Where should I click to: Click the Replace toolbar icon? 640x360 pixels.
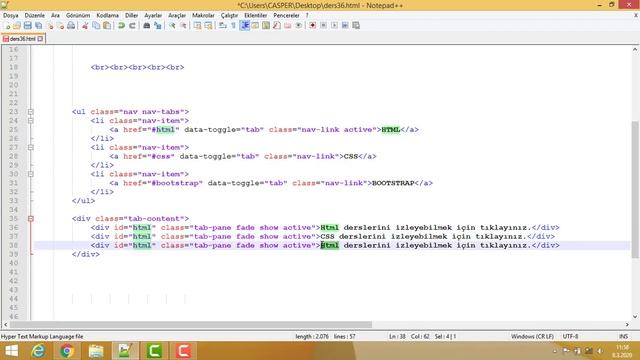pos(157,25)
